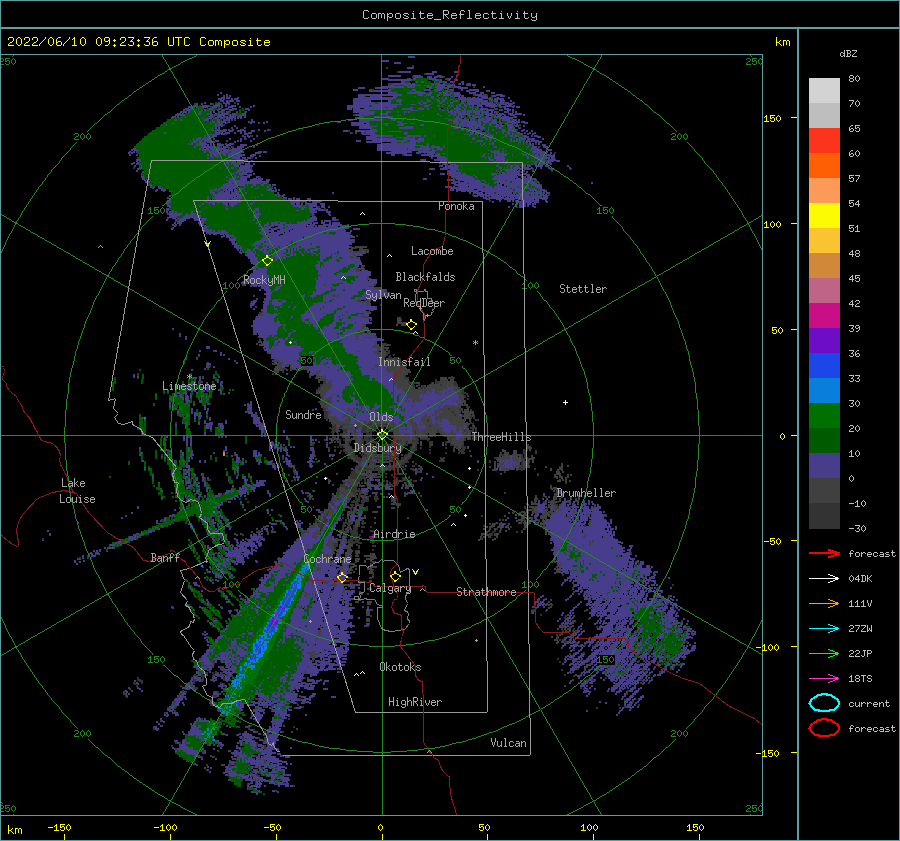Click the 150 tick on right axis
The height and width of the screenshot is (841, 900).
coord(772,118)
